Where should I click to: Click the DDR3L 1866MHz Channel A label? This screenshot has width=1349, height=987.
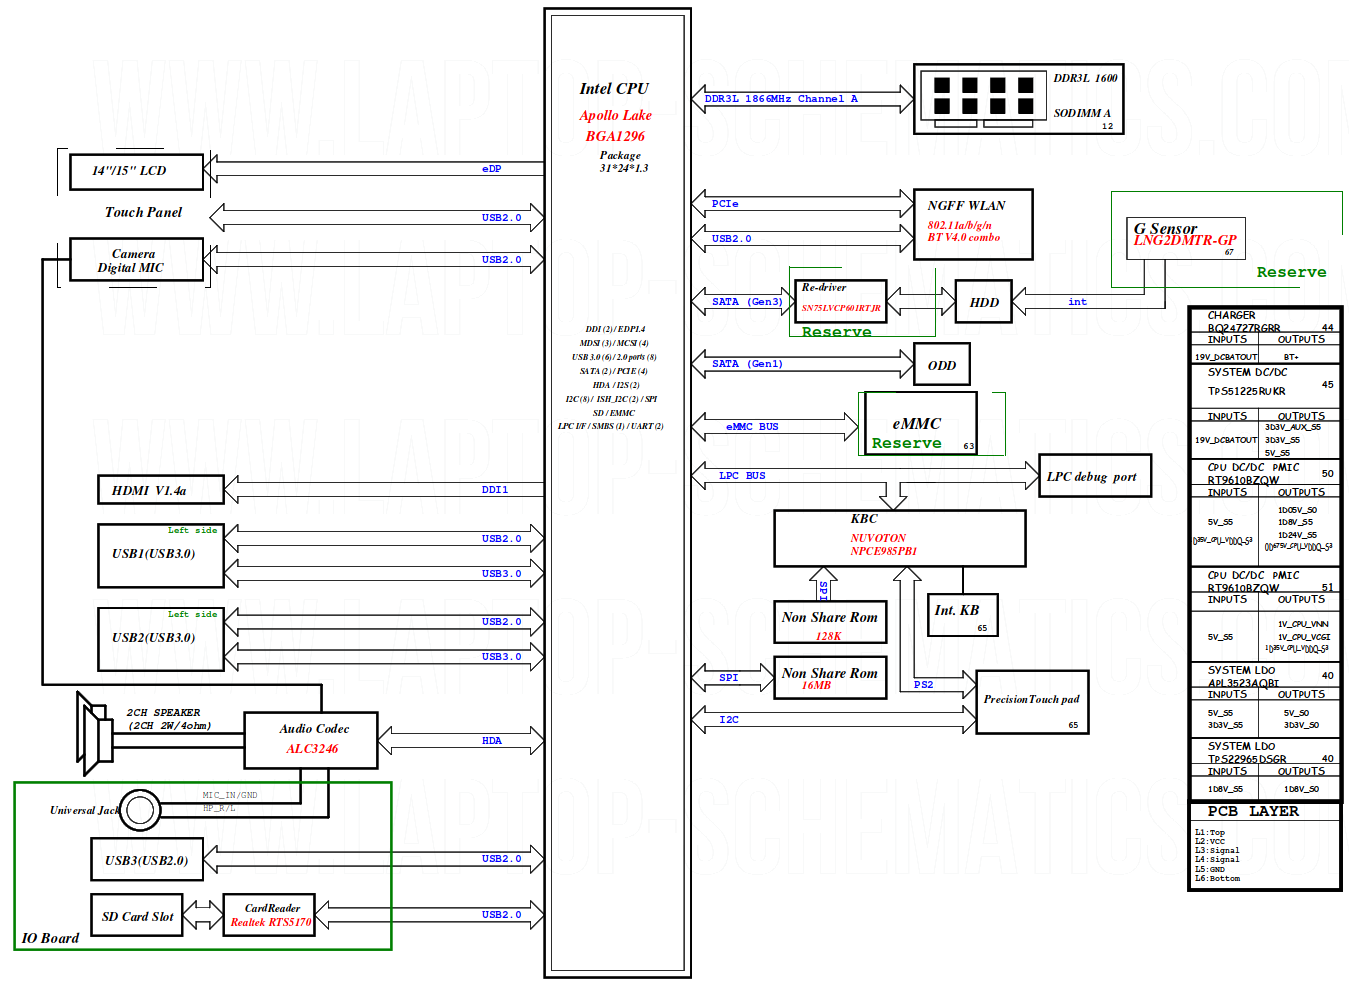[x=781, y=99]
